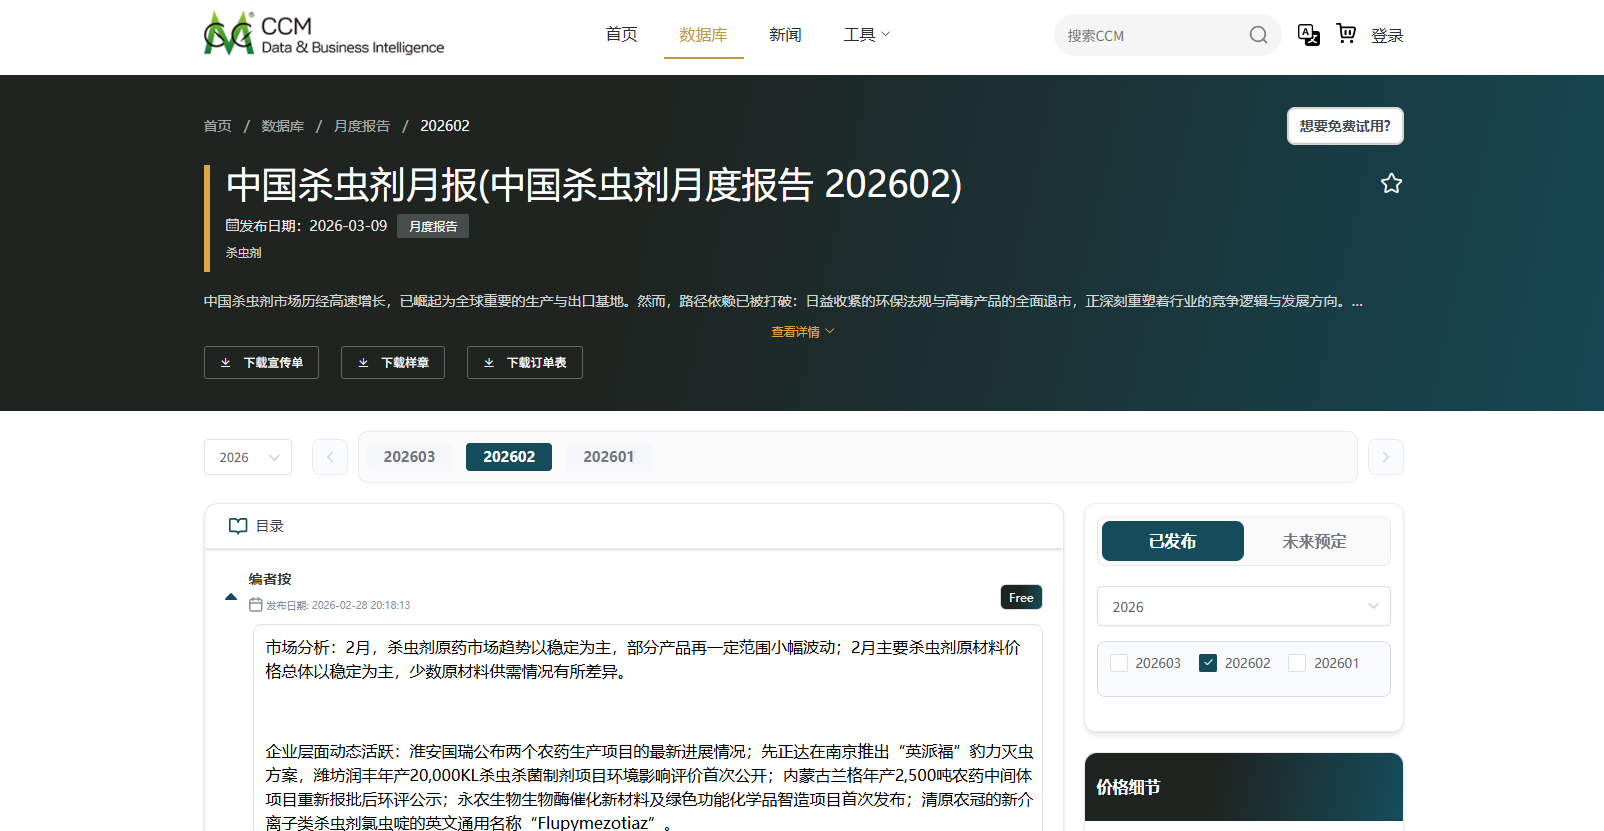Screen dimensions: 1604x831
Task: Open the 2026 year dropdown near month tabs
Action: 248,457
